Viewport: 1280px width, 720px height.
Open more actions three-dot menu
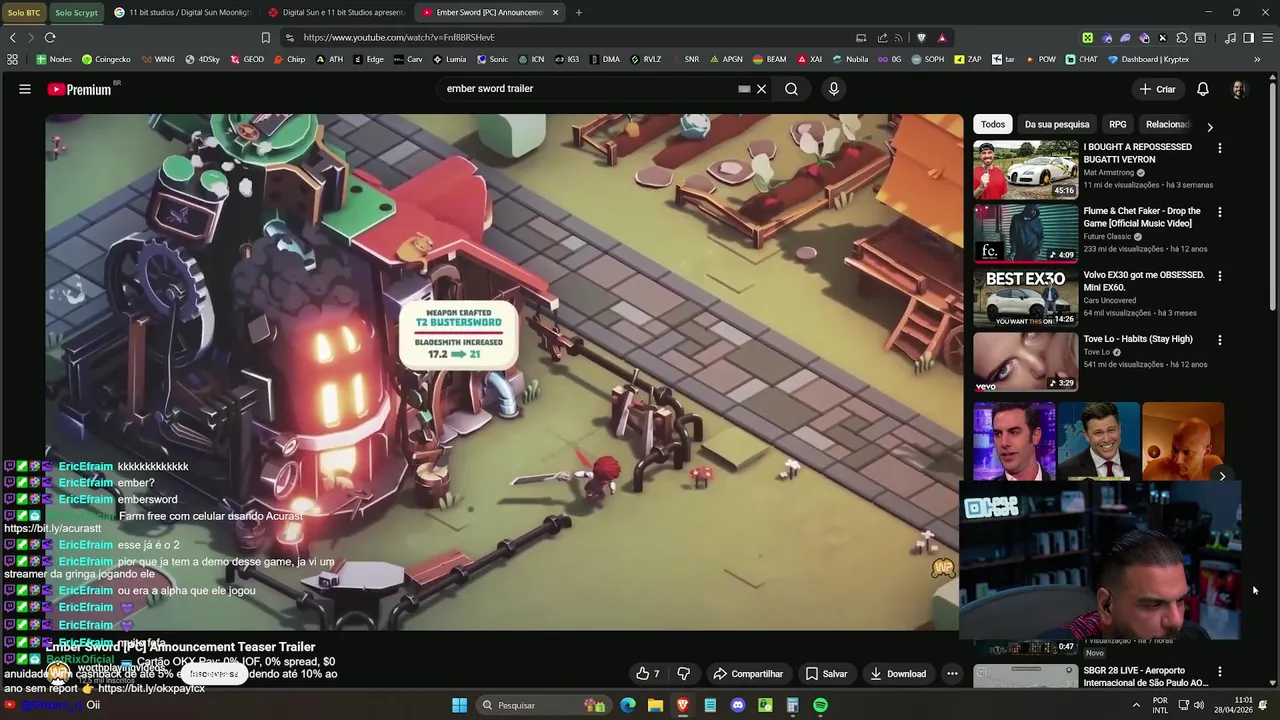tap(952, 674)
